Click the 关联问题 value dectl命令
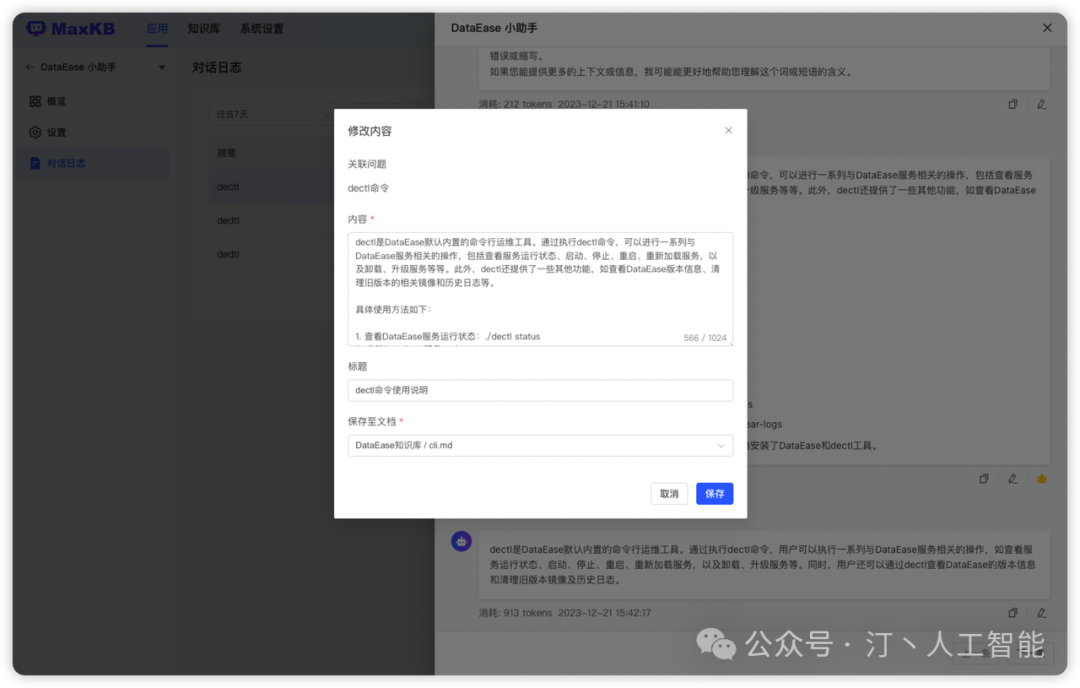This screenshot has height=688, width=1080. click(368, 188)
